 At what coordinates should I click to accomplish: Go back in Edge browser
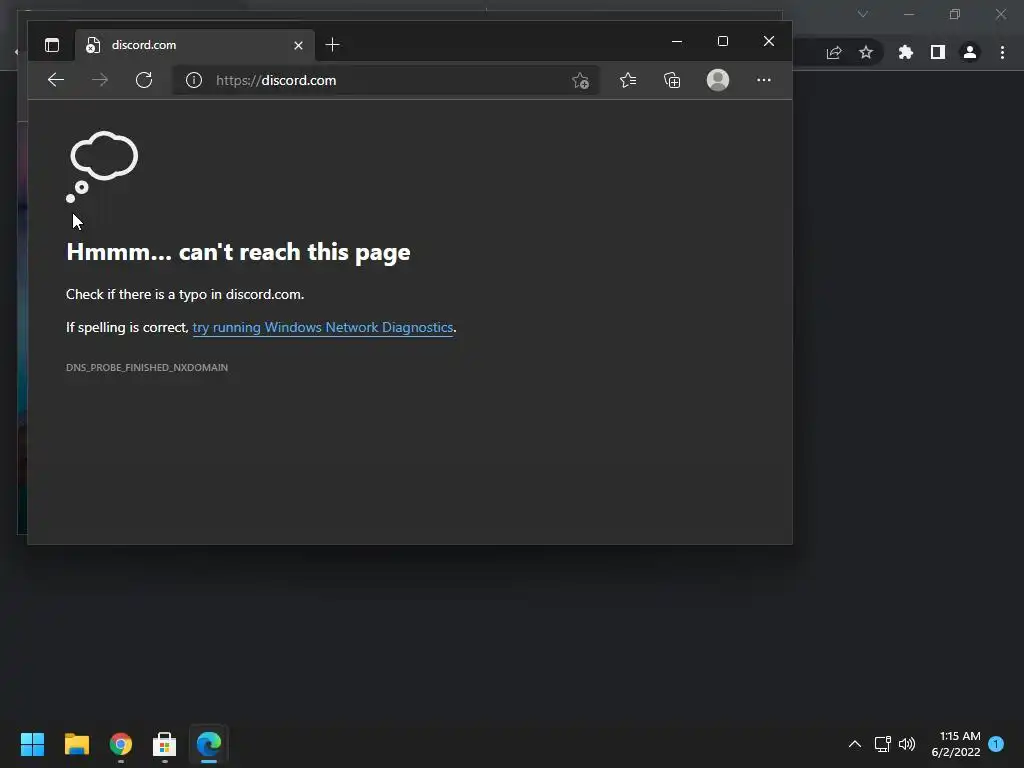(56, 80)
